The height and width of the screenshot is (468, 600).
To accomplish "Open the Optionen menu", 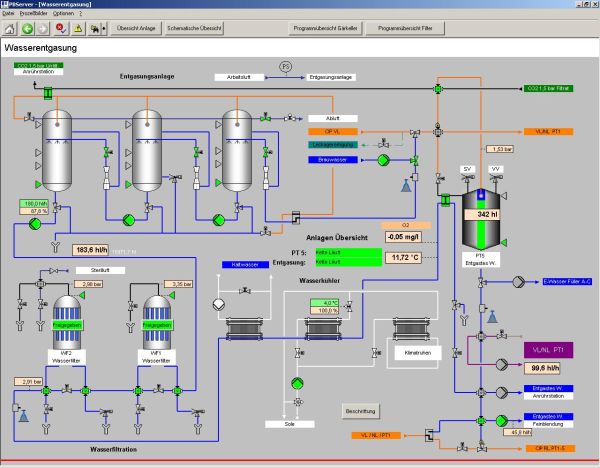I will coord(65,13).
